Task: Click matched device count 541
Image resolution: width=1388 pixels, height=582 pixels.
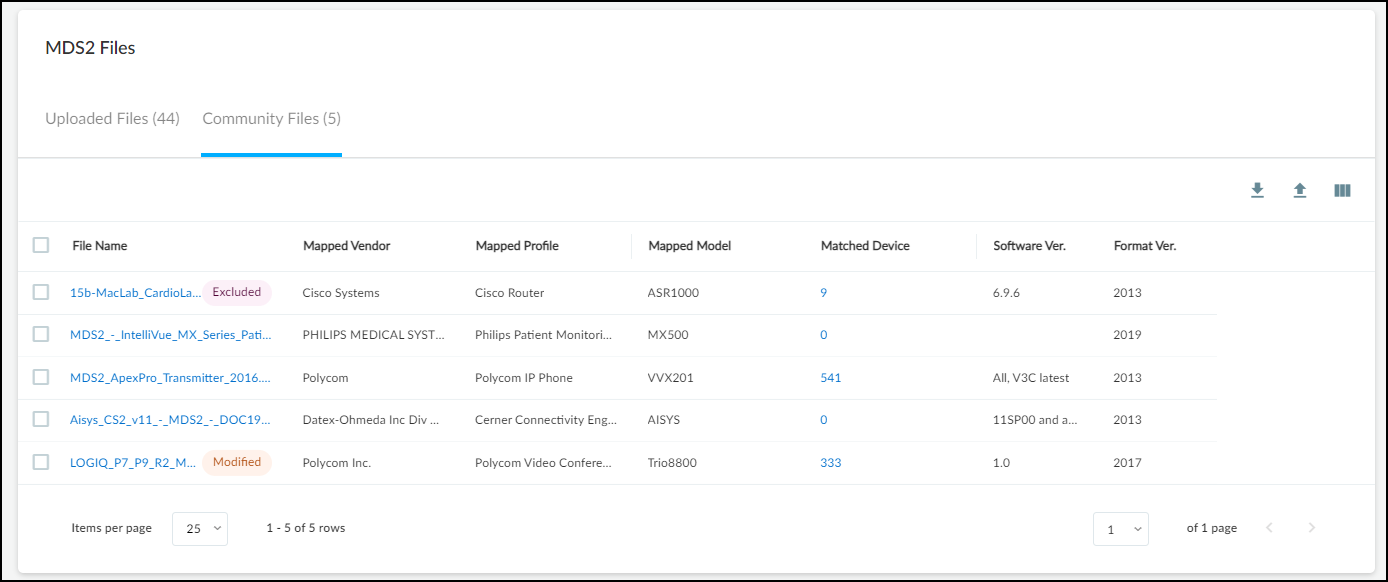Action: pos(830,378)
